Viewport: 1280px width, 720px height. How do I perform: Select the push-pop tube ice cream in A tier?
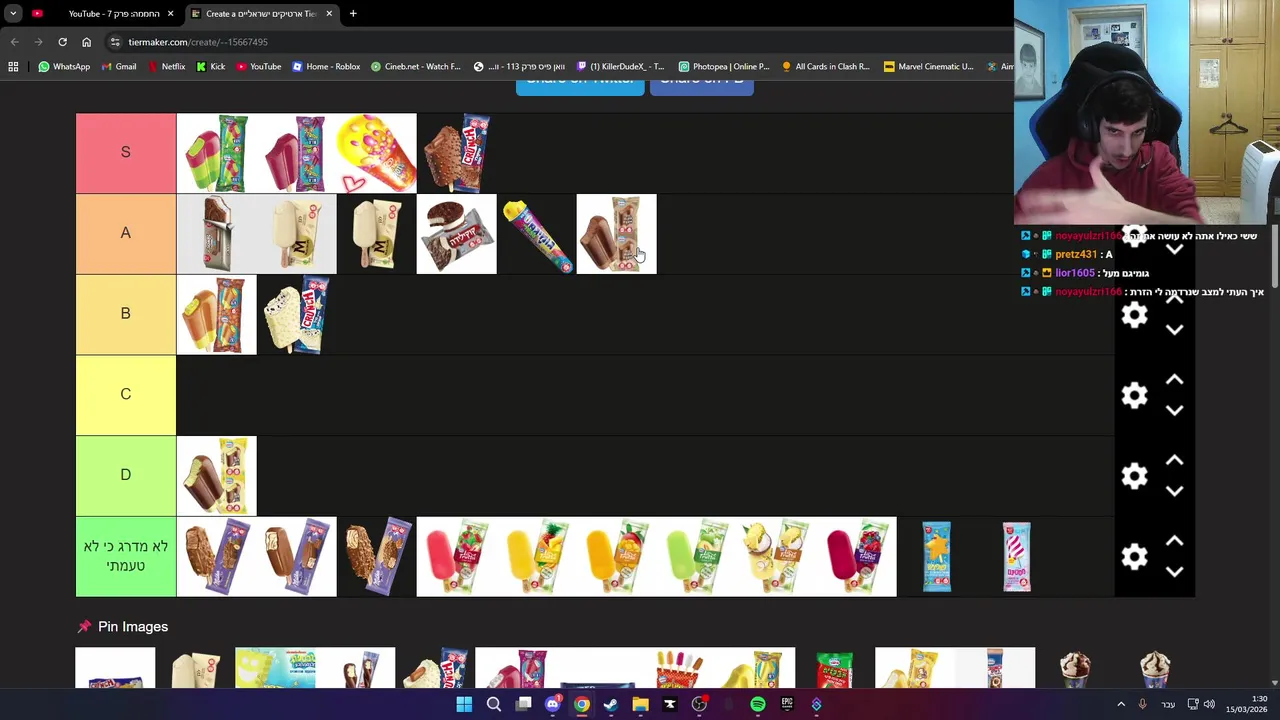tap(537, 234)
